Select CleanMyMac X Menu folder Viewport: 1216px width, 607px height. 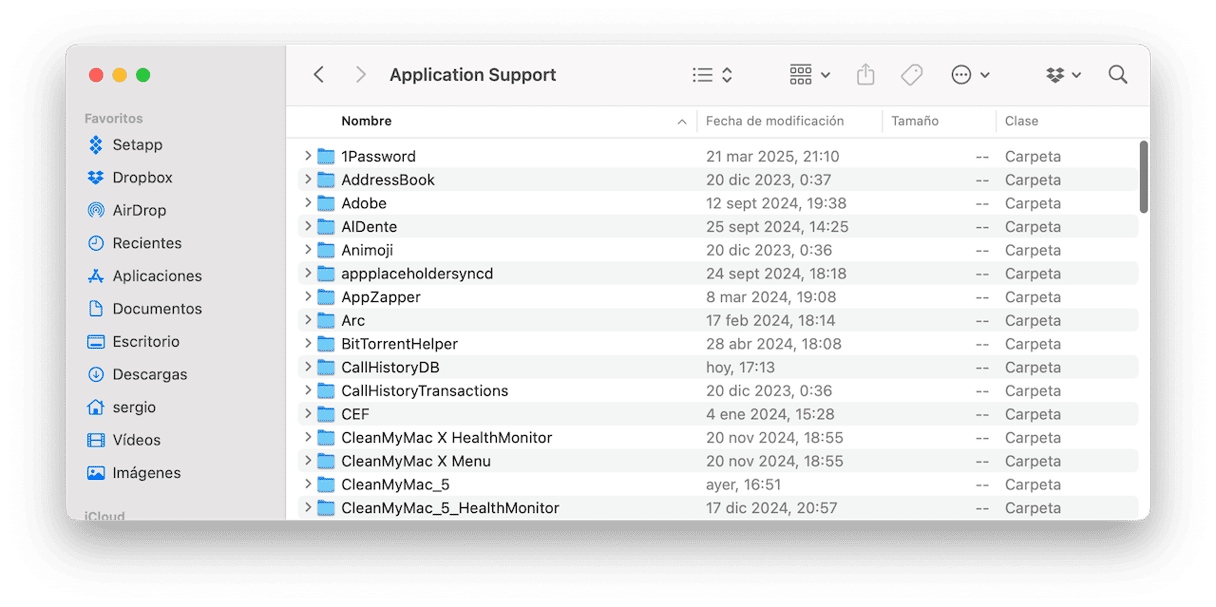416,461
